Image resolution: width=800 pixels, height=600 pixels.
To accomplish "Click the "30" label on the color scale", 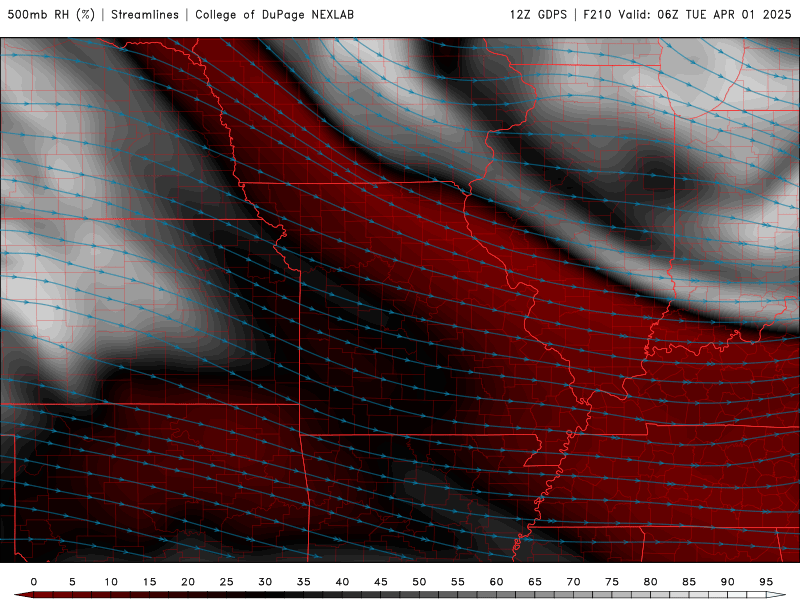I will (x=265, y=582).
